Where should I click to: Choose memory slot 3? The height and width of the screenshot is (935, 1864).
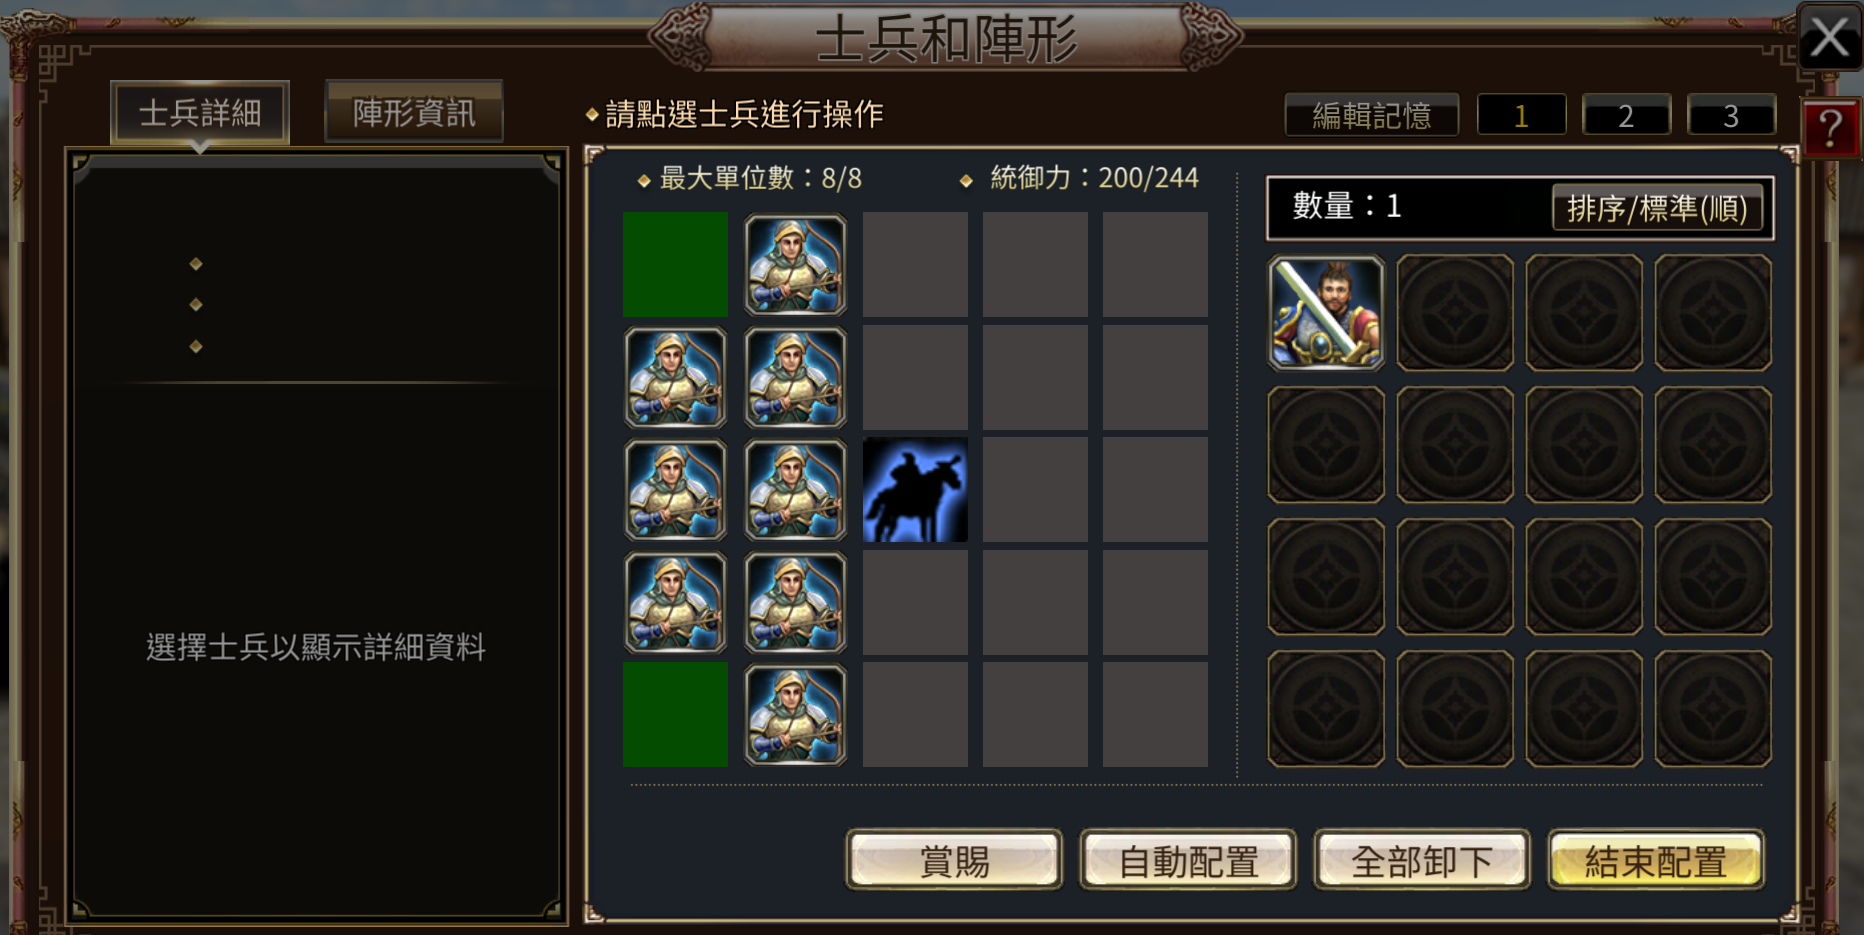click(x=1731, y=115)
